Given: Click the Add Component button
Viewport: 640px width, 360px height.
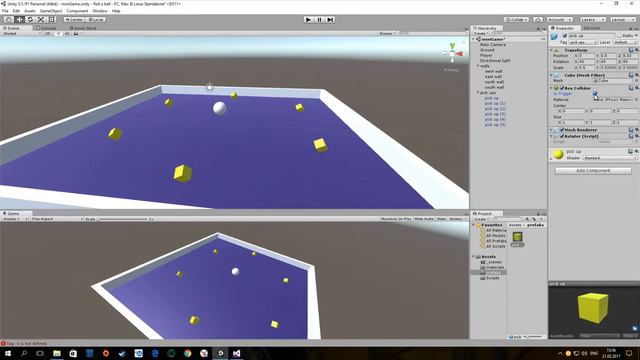Looking at the screenshot, I should pos(593,171).
